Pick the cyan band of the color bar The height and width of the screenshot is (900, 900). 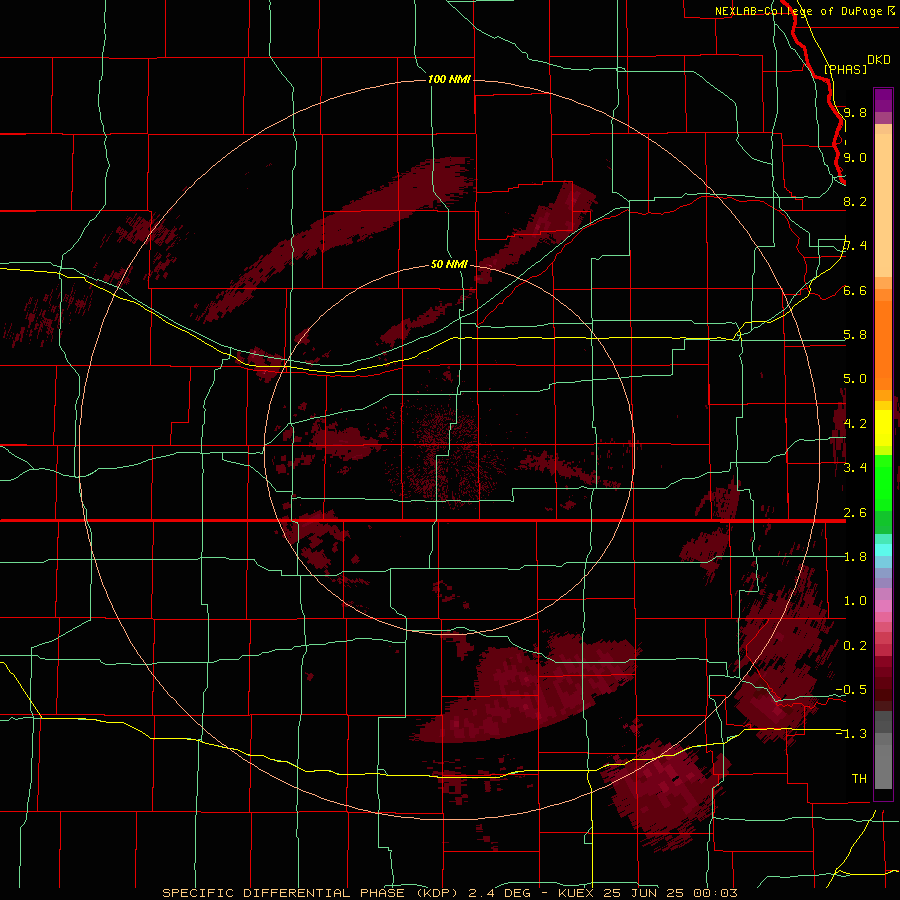coord(883,550)
